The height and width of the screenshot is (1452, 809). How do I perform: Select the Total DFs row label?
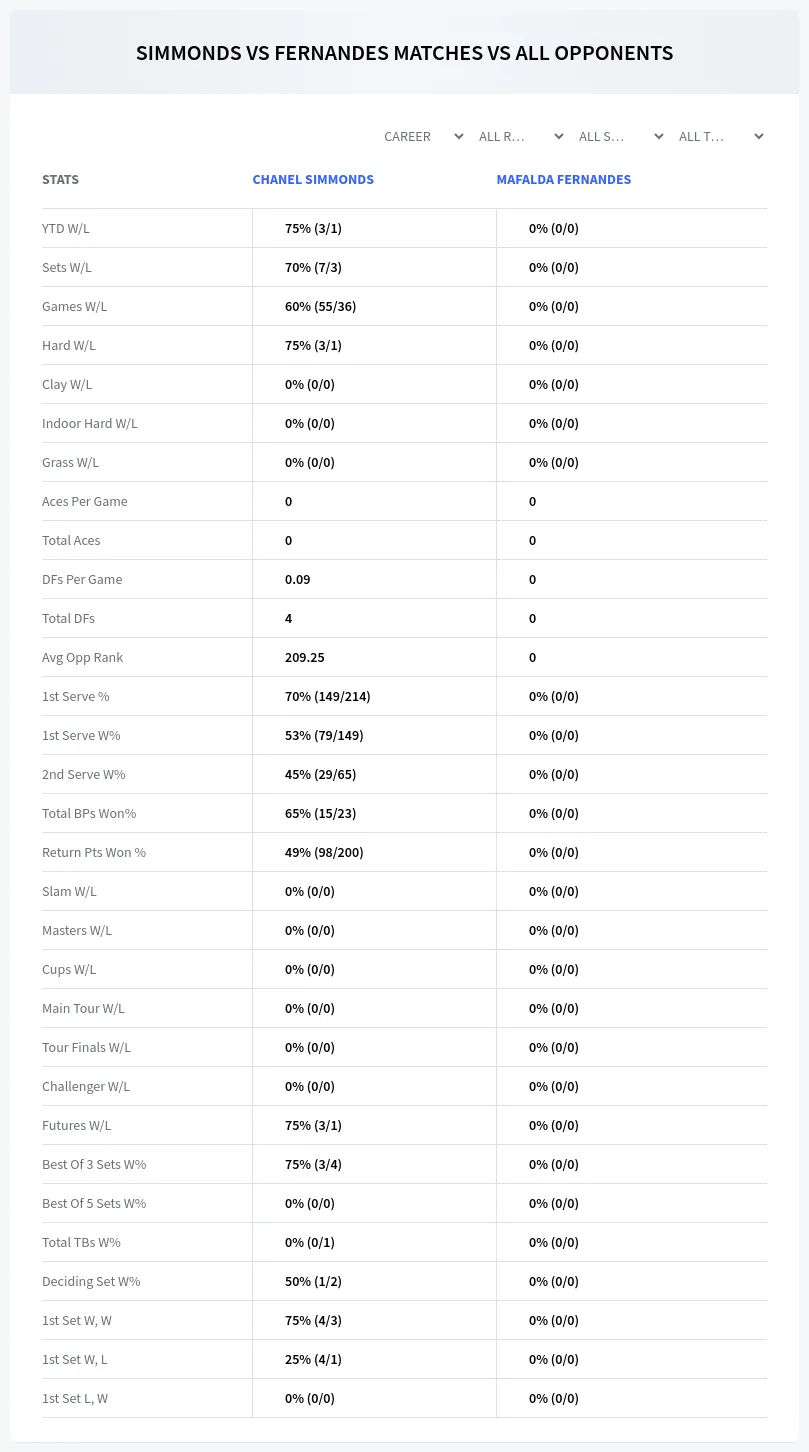click(x=68, y=618)
